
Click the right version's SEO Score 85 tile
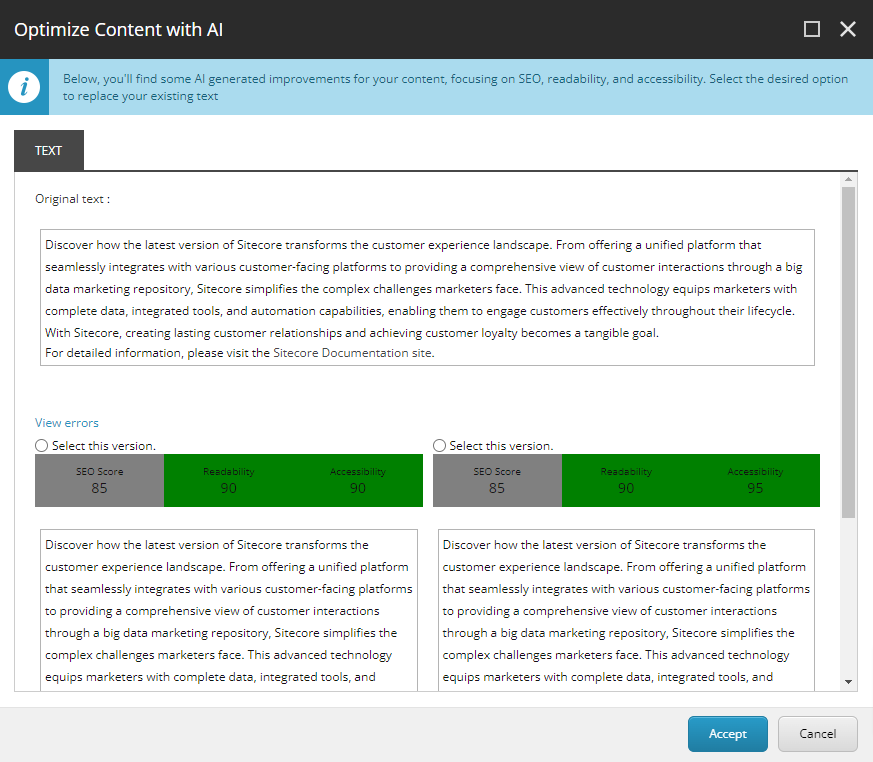[497, 480]
